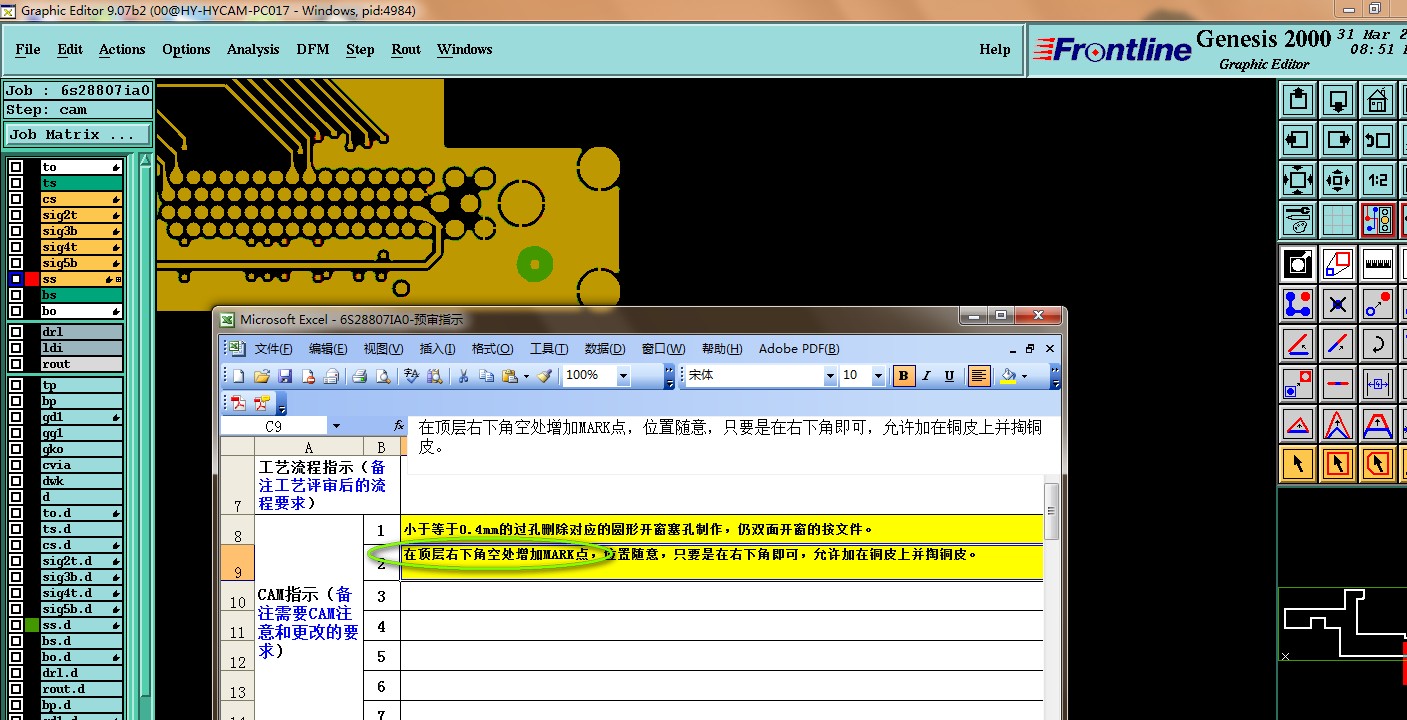Toggle checkbox for layer 'cs'
The height and width of the screenshot is (720, 1407).
click(16, 199)
